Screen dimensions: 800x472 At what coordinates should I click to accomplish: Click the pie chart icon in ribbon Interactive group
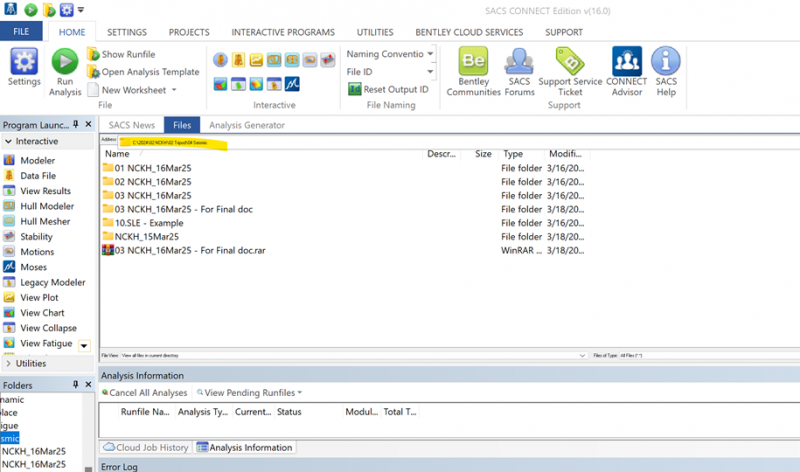[x=220, y=84]
